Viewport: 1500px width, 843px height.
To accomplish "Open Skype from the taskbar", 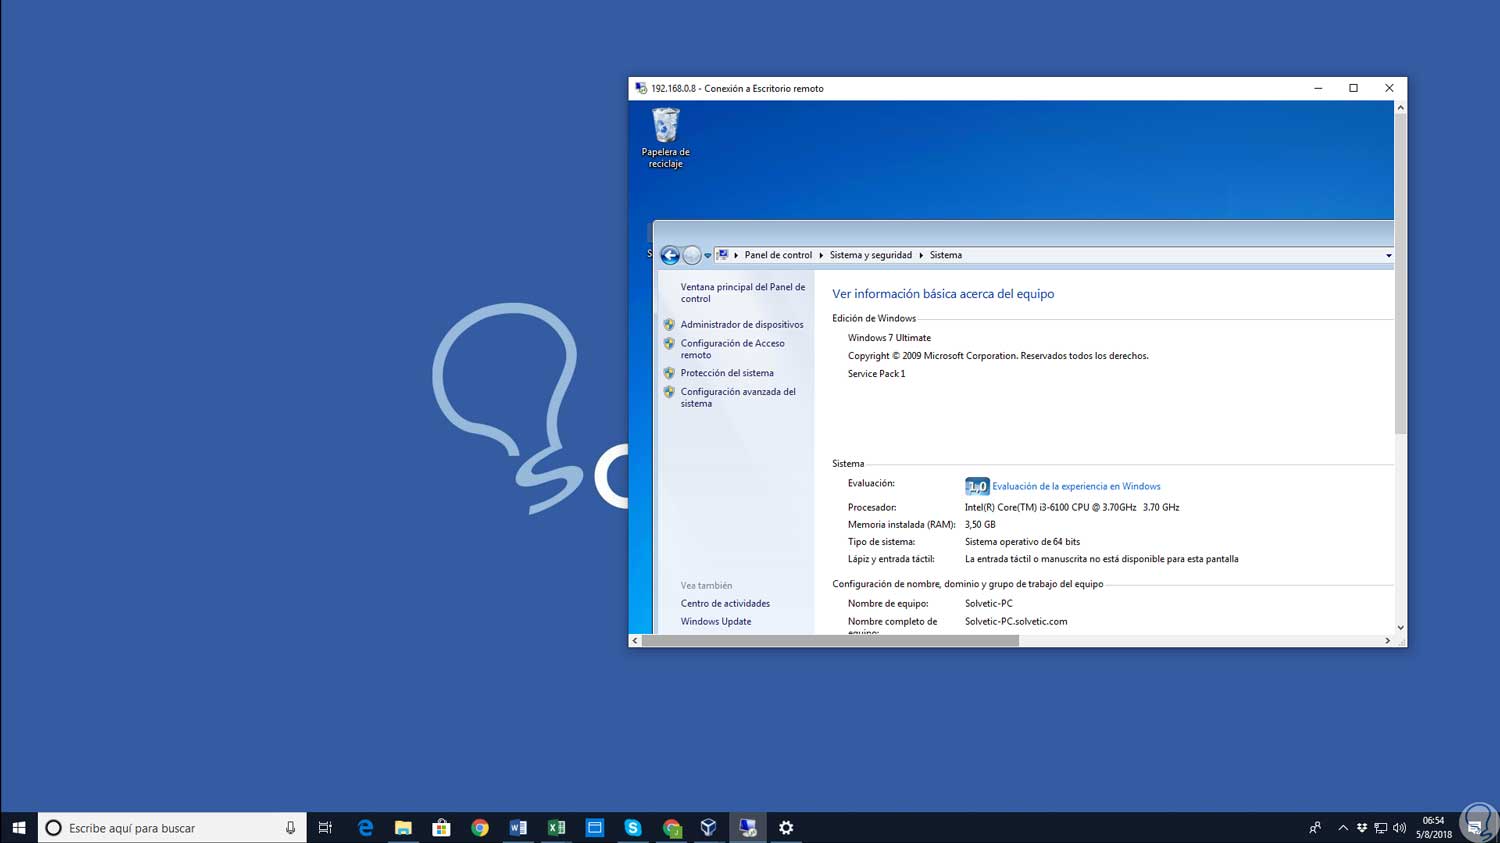I will coord(632,828).
